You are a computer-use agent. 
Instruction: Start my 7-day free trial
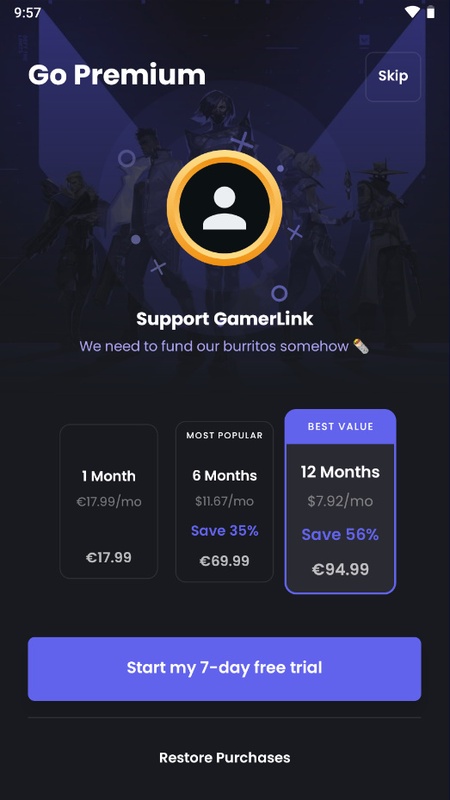point(224,668)
